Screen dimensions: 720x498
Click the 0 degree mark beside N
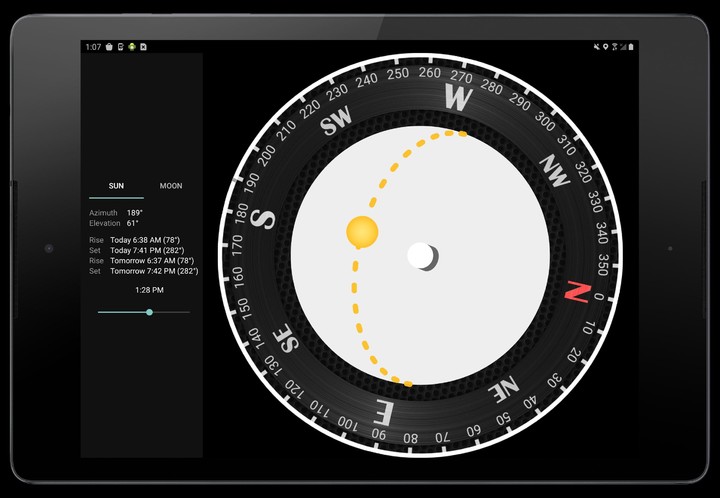pyautogui.click(x=599, y=297)
